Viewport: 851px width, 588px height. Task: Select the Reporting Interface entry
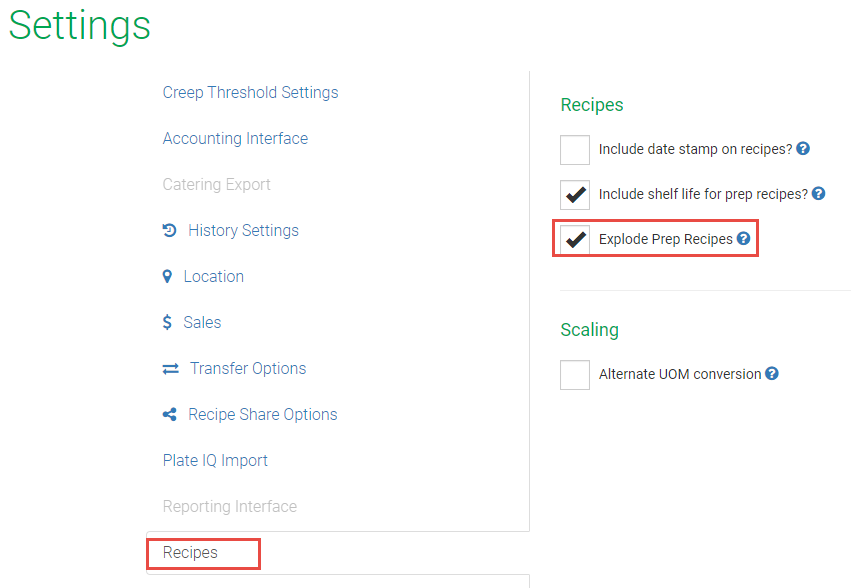[229, 506]
